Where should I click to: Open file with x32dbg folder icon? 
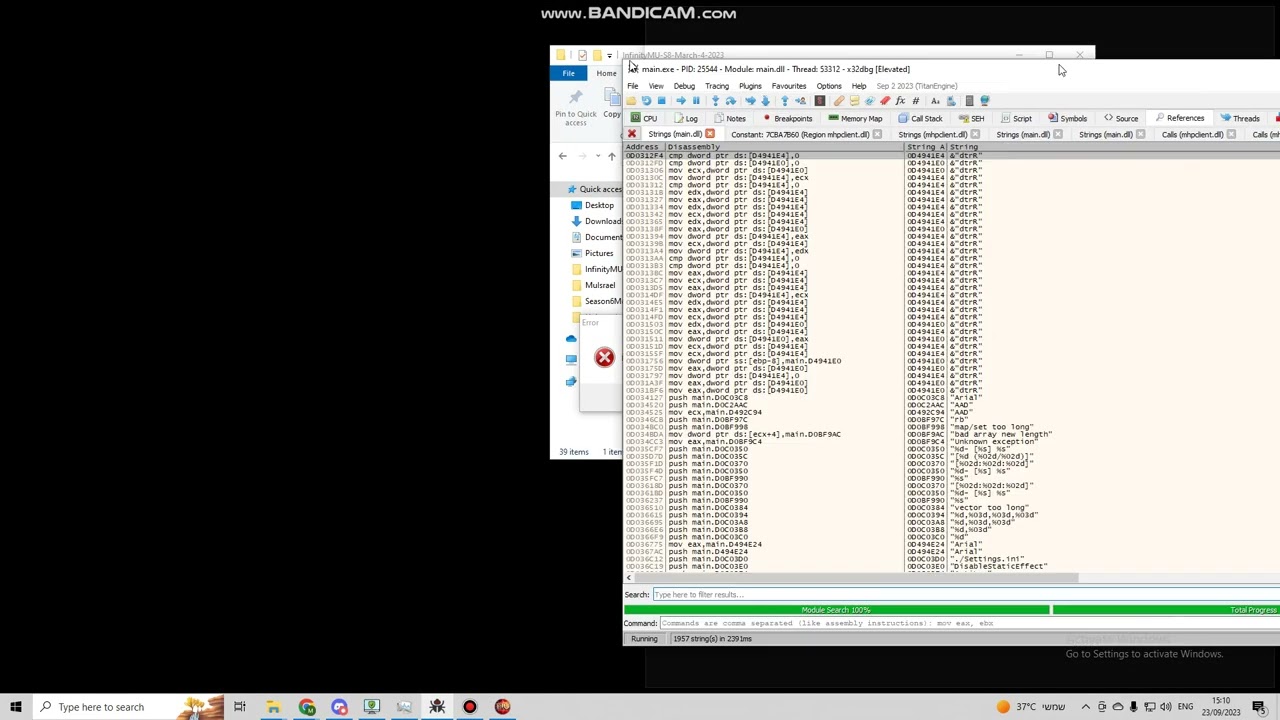coord(631,100)
